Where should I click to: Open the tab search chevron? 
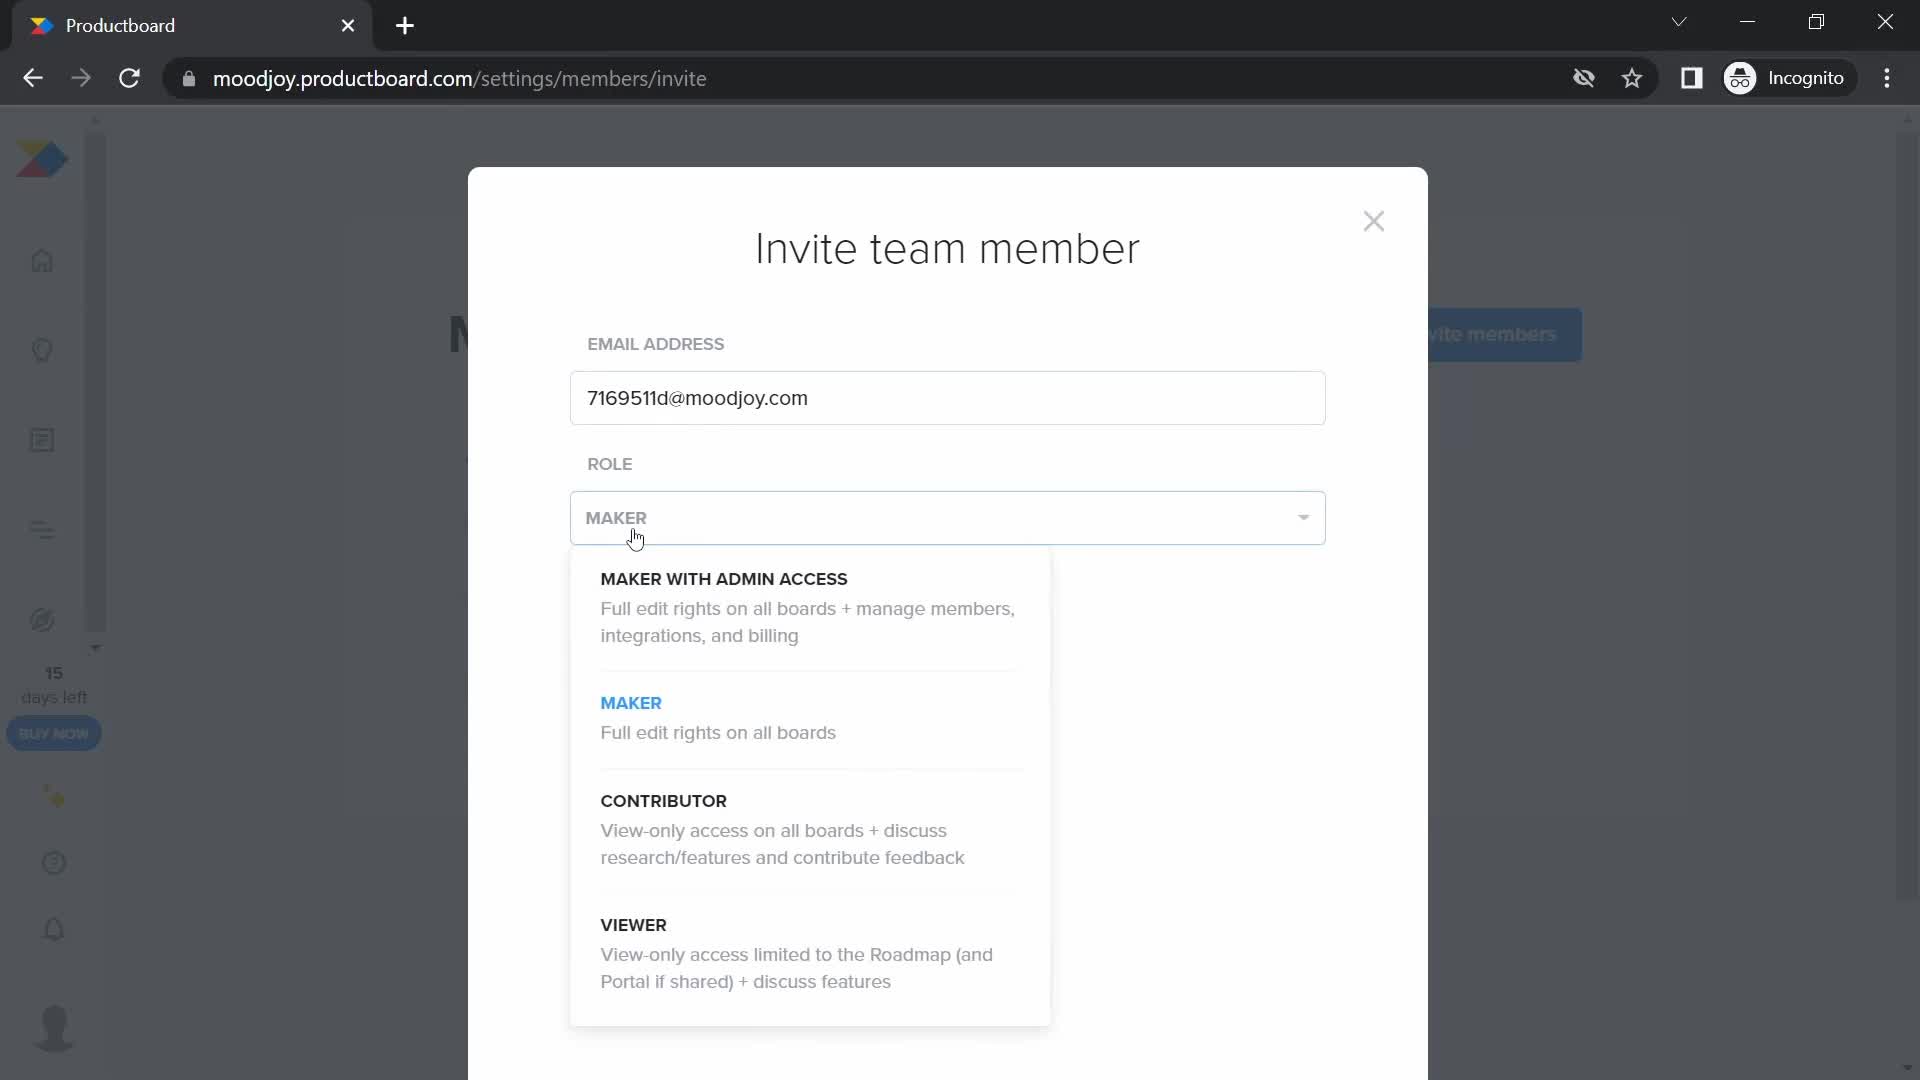[1679, 22]
